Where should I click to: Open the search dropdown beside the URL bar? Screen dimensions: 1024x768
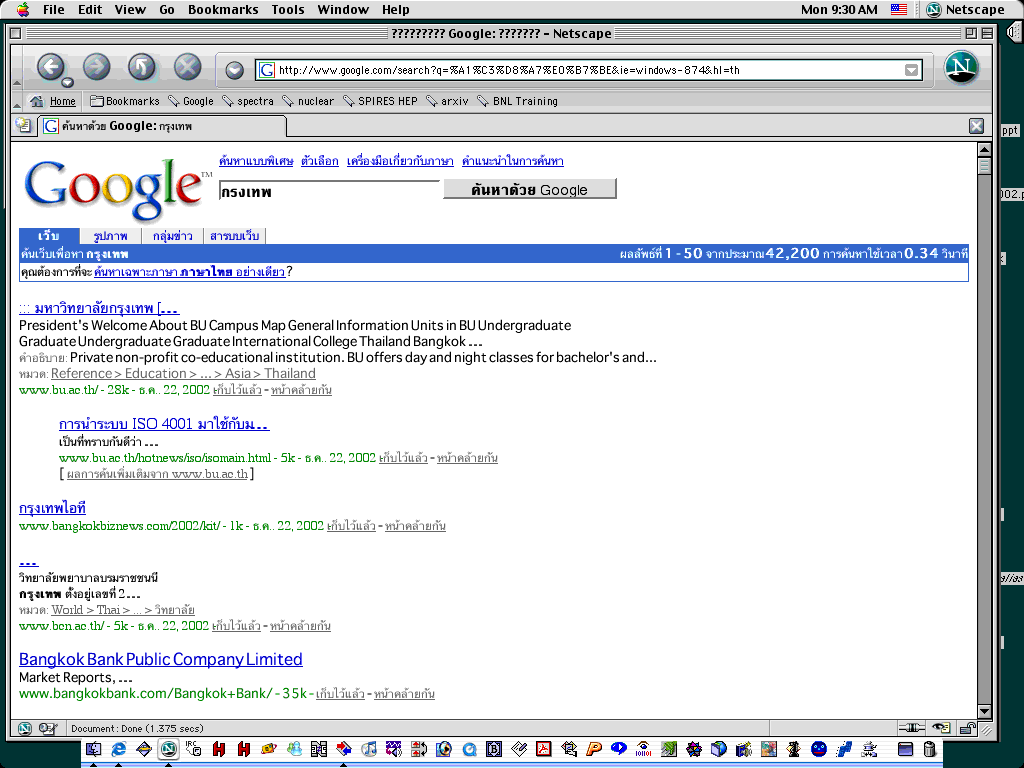234,70
